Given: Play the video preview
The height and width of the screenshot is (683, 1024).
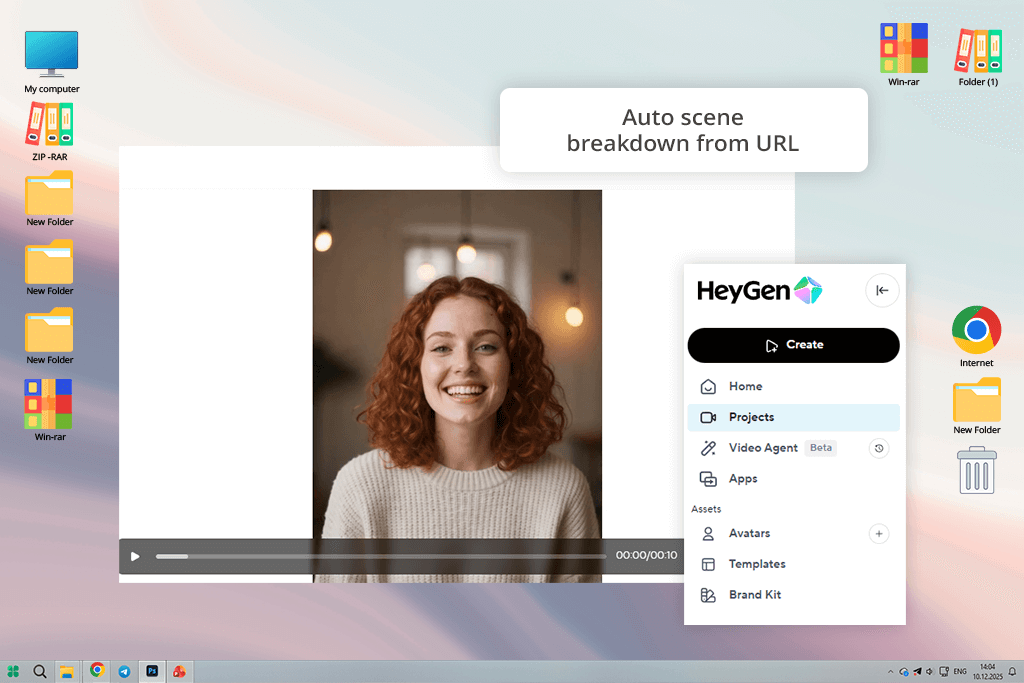Looking at the screenshot, I should 135,556.
